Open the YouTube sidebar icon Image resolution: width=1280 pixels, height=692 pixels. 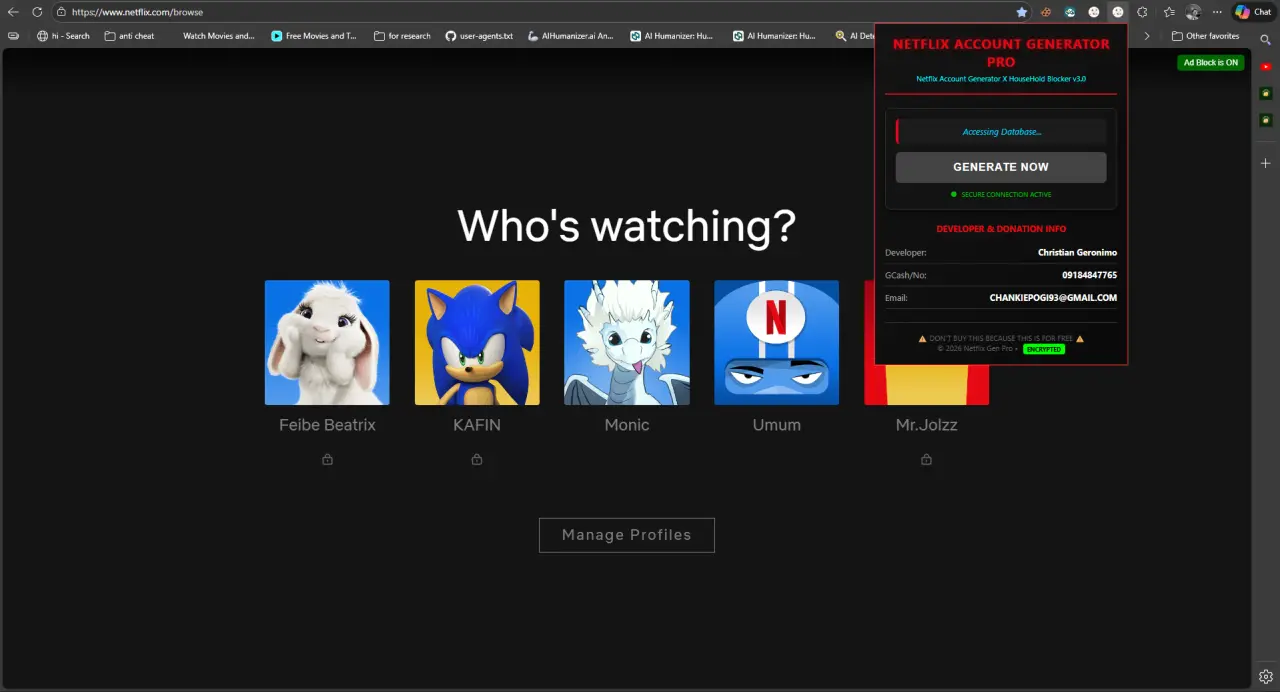(1266, 66)
